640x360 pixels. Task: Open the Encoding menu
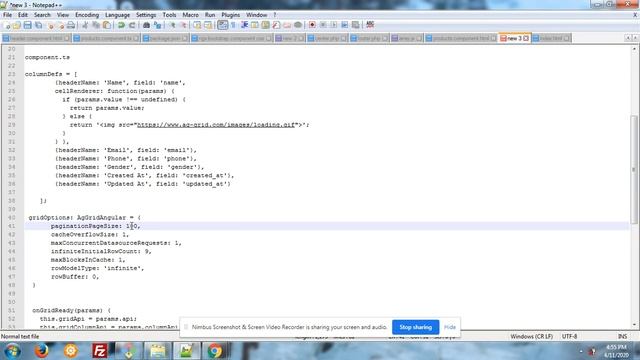[87, 15]
